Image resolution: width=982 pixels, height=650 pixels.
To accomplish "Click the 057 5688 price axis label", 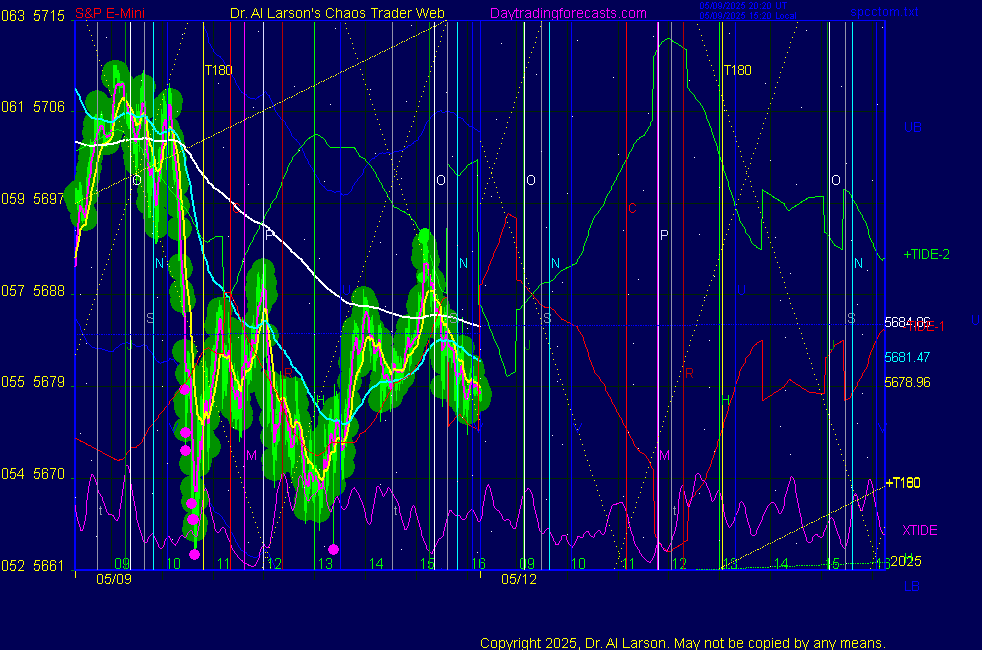I will 33,291.
